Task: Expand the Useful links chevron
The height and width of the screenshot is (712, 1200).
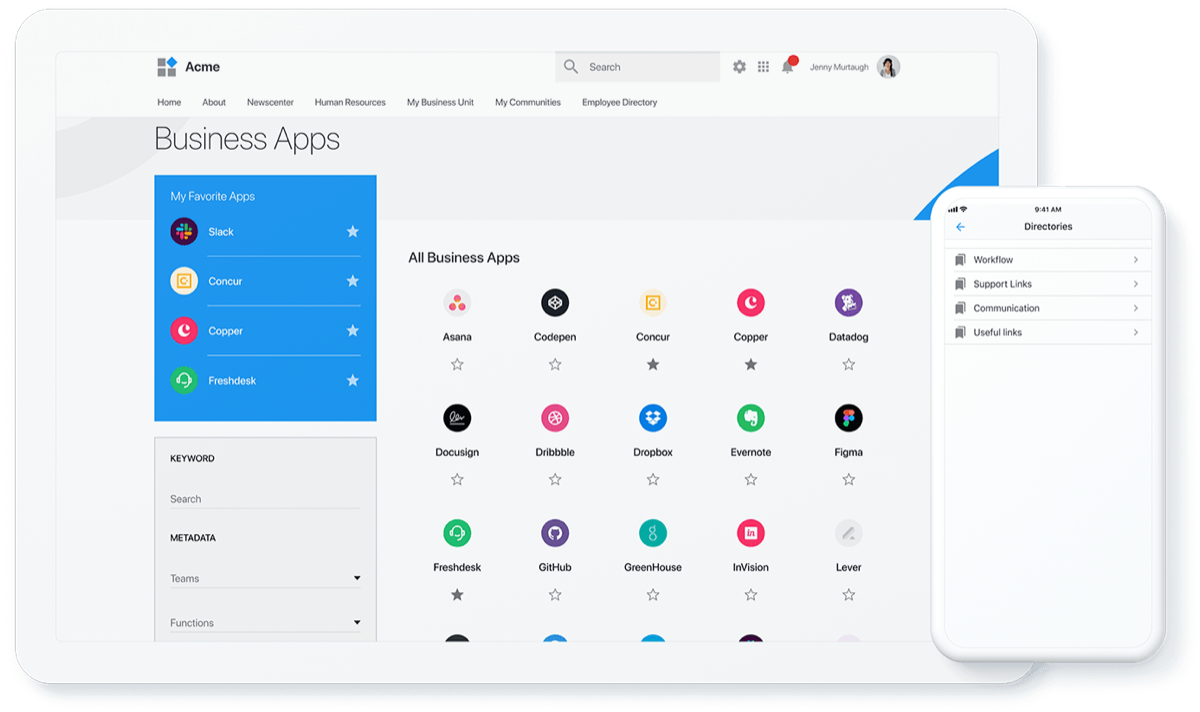Action: (x=1136, y=332)
